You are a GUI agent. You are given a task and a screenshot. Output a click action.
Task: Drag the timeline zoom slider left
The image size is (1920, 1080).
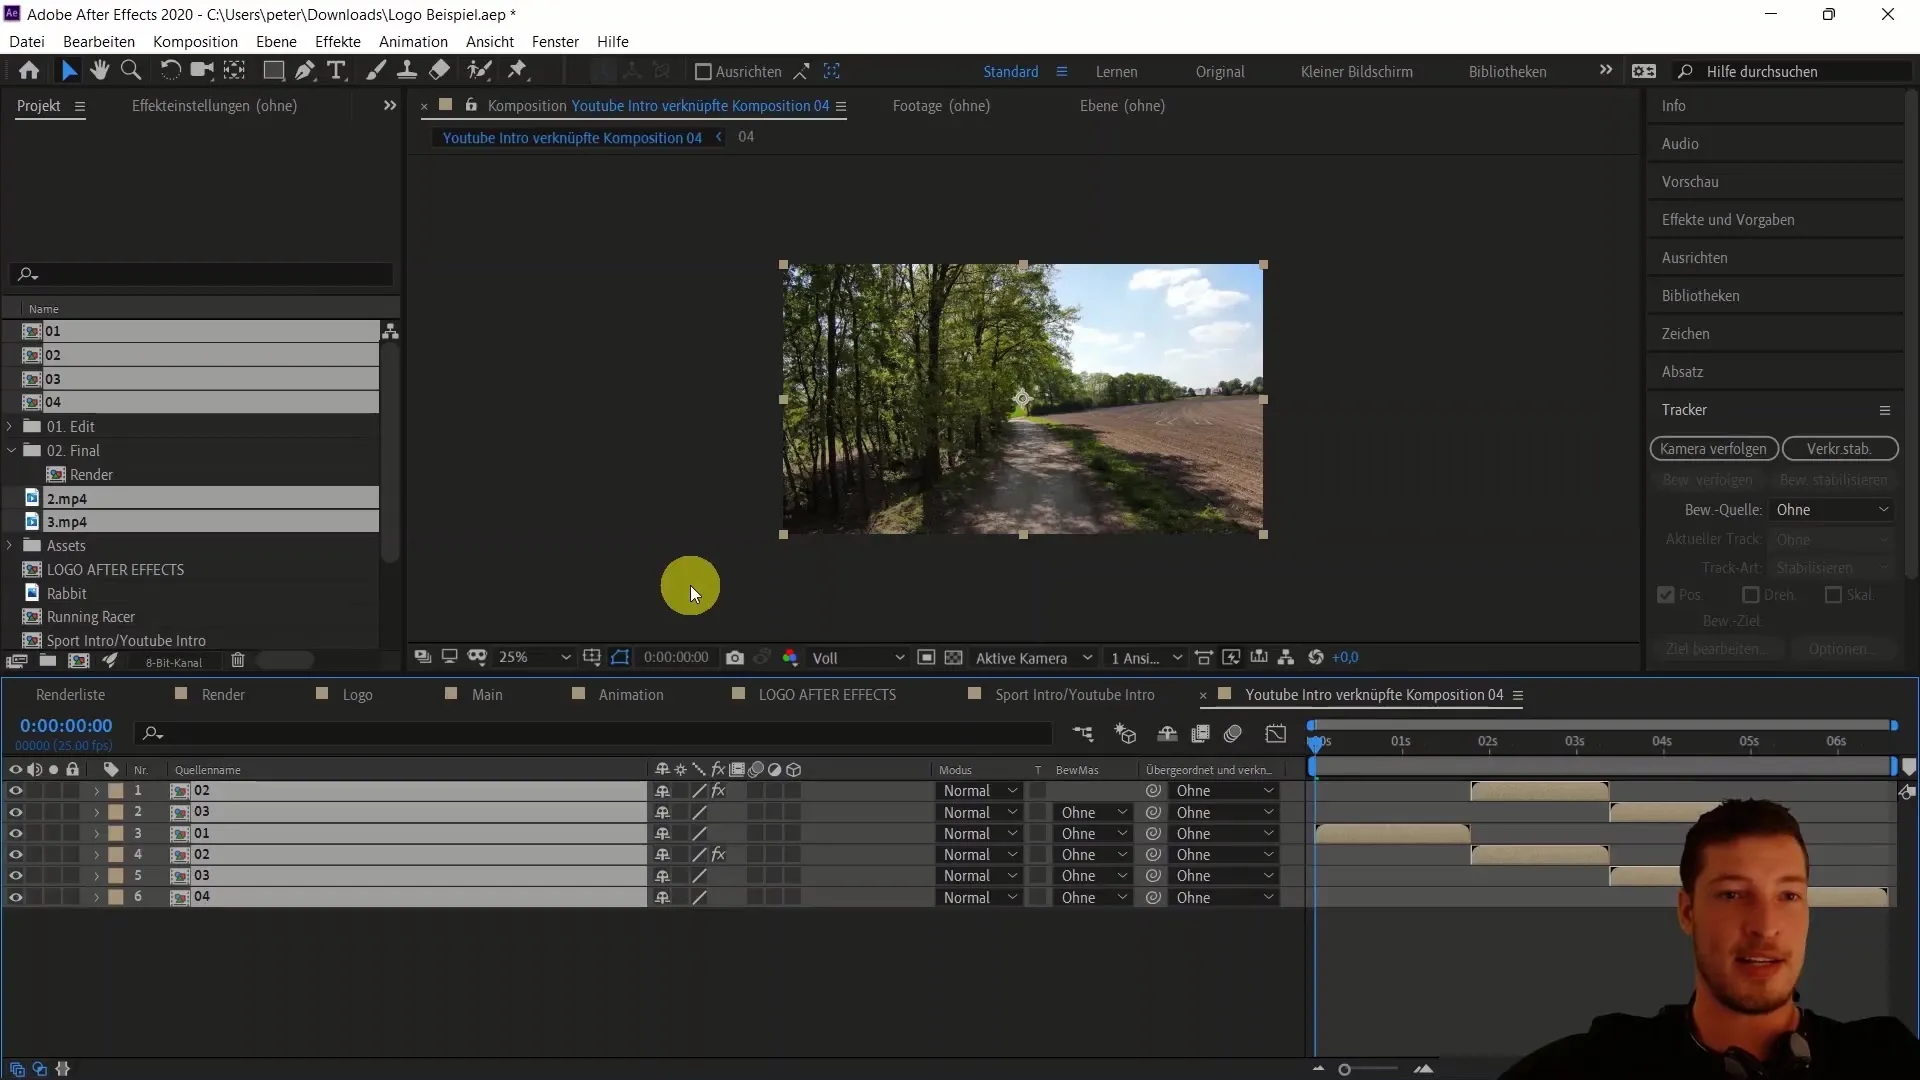point(1345,1069)
